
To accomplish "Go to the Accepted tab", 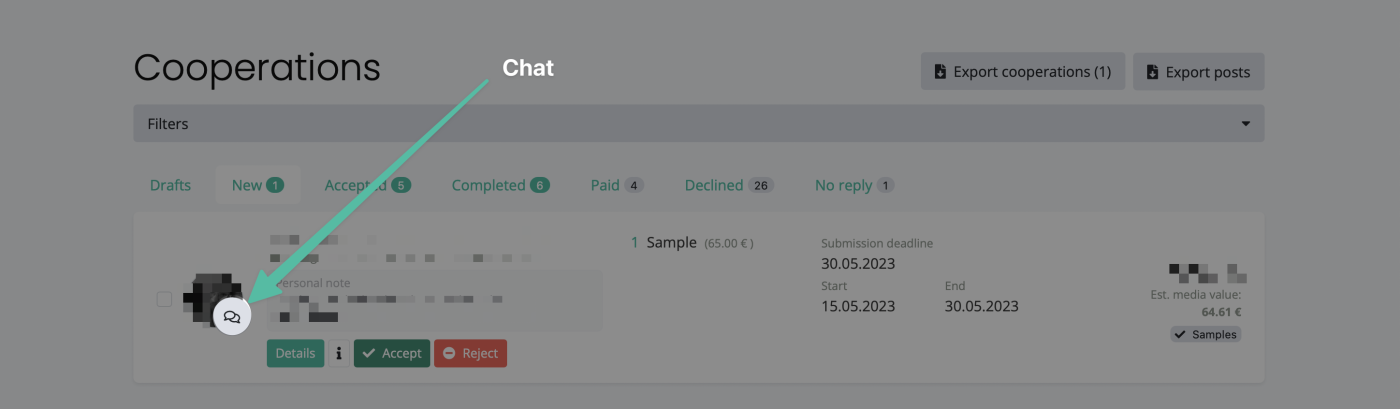I will [x=367, y=185].
